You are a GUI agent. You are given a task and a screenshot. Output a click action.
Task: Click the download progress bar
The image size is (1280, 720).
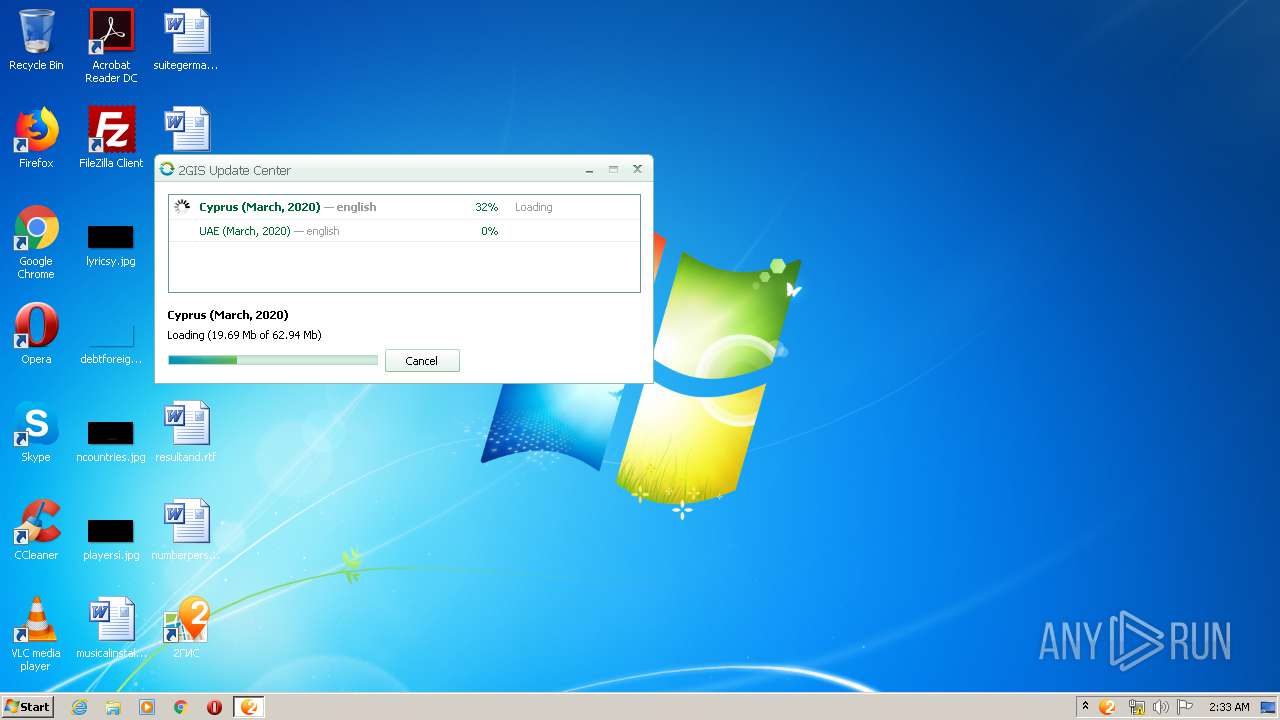tap(273, 360)
